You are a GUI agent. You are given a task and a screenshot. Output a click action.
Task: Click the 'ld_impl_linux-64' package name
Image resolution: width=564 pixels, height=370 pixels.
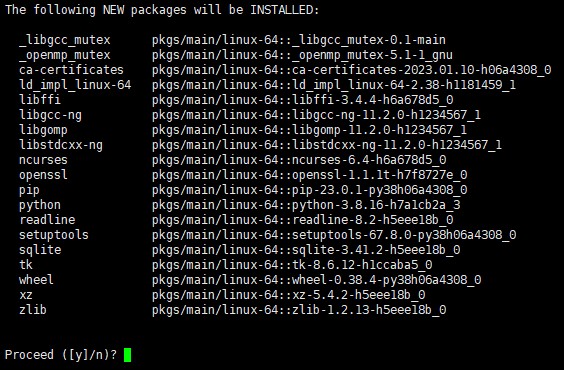click(75, 85)
